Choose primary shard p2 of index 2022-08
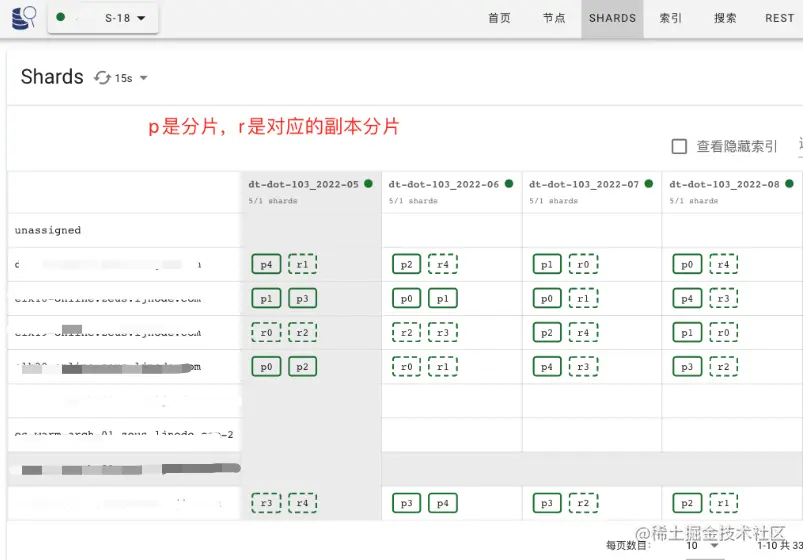The image size is (803, 560). [x=687, y=503]
